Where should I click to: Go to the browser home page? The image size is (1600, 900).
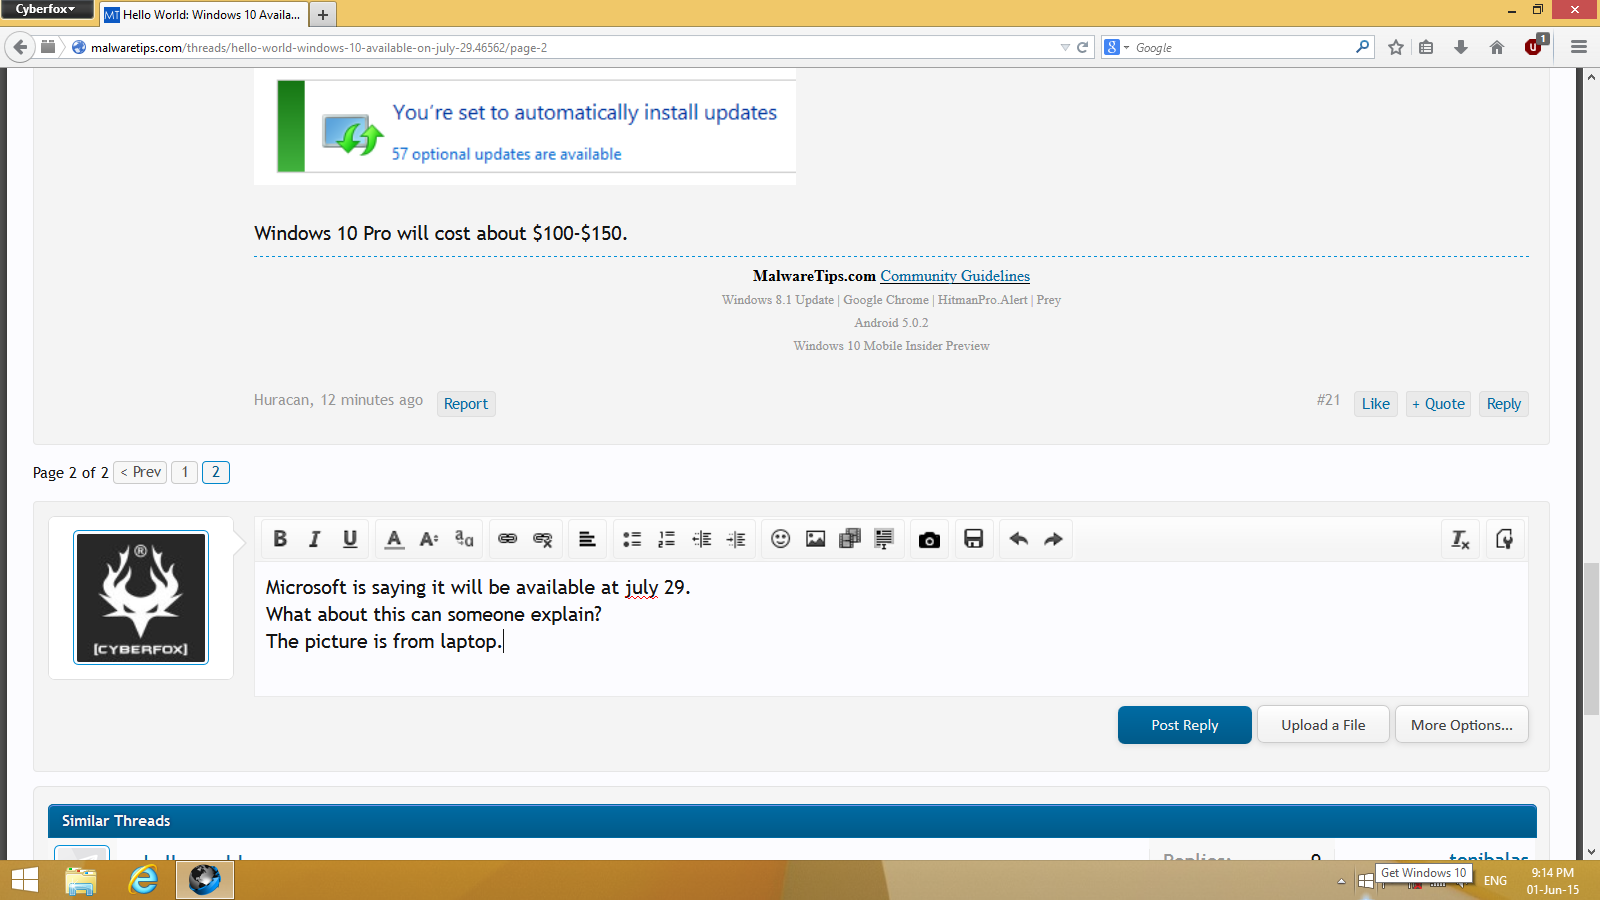(x=1497, y=48)
